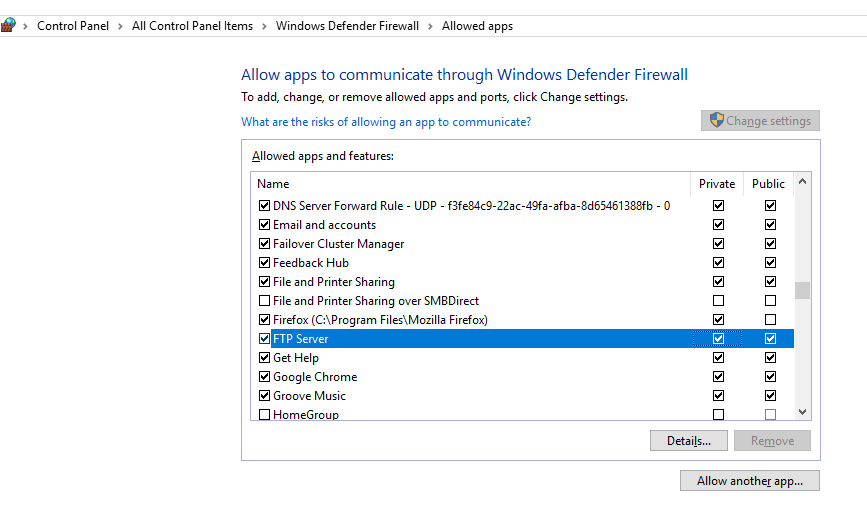Expand the chevron after Control Panel breadcrumb
The image size is (867, 518).
pyautogui.click(x=122, y=26)
